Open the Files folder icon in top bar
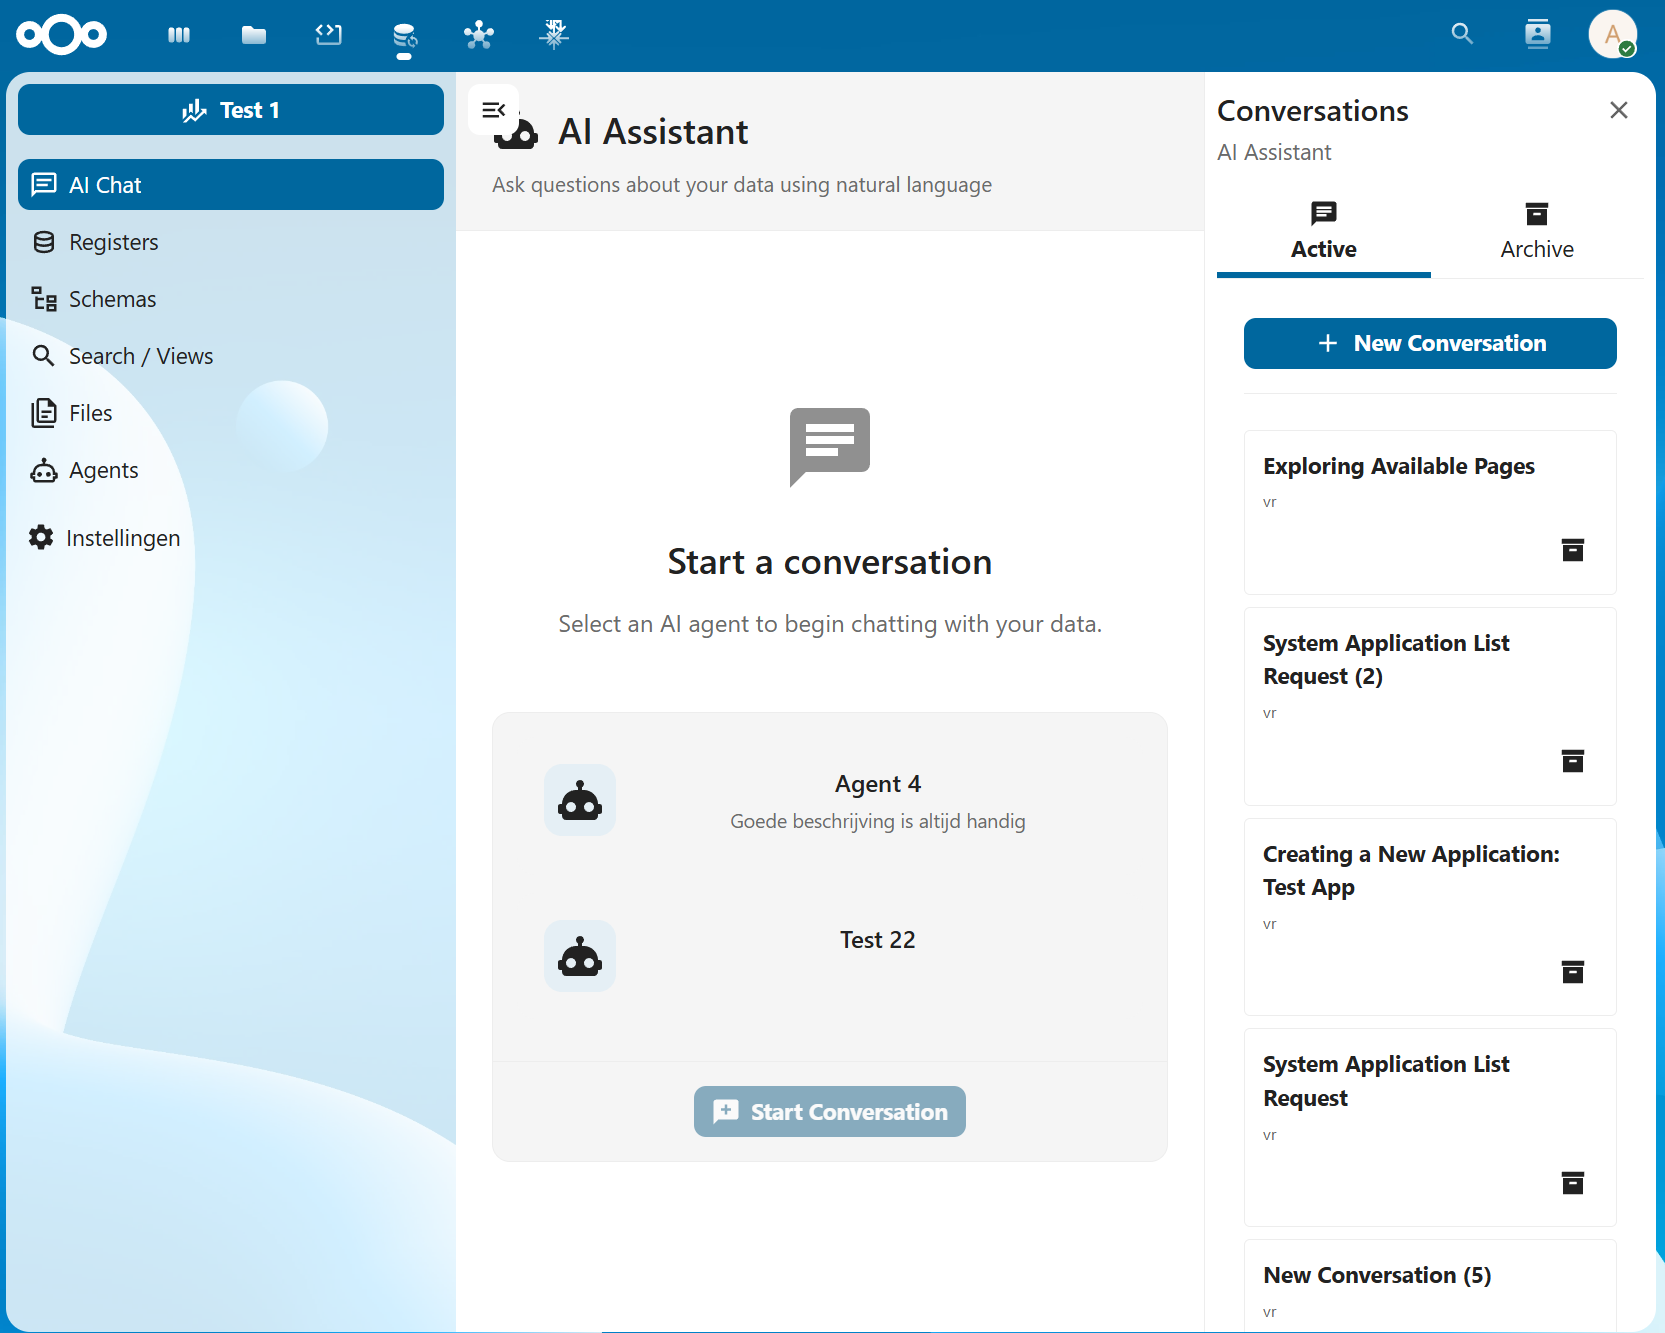1665x1333 pixels. click(x=254, y=35)
